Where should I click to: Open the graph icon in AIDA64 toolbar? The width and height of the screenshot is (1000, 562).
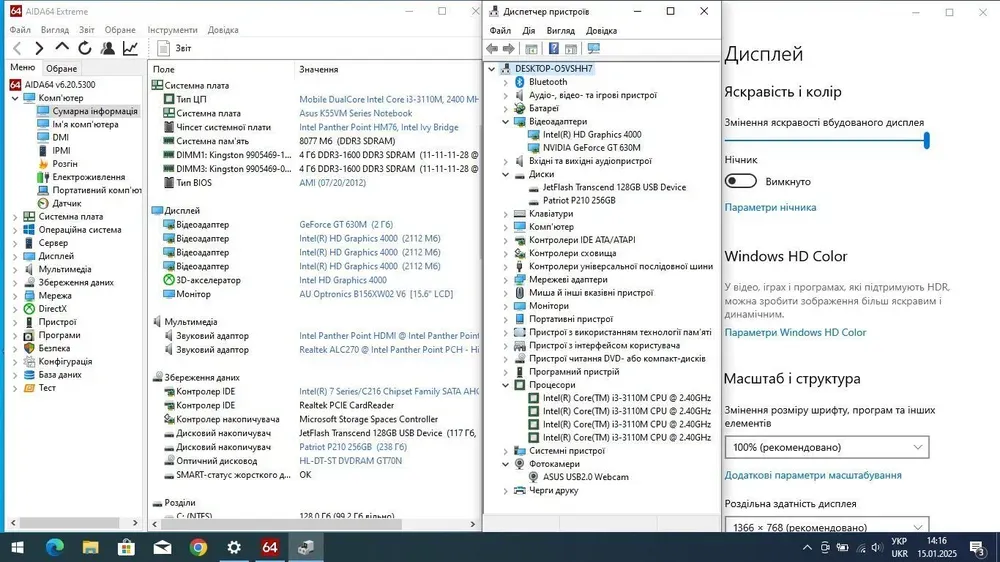click(x=131, y=48)
